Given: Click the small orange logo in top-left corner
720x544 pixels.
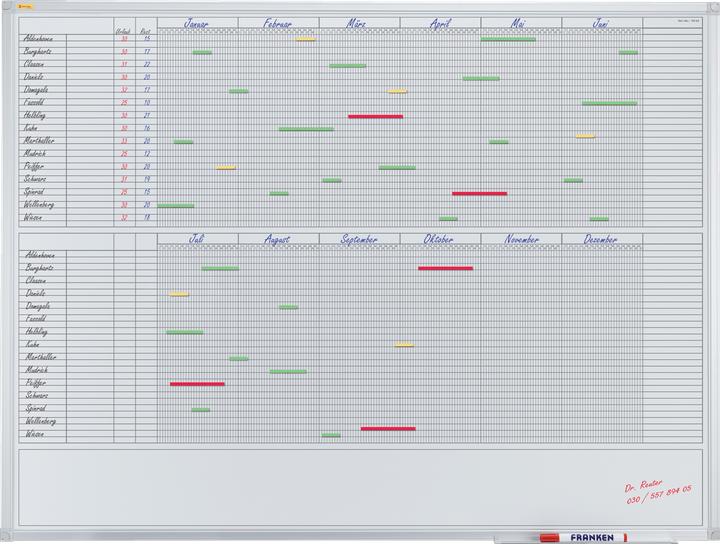Looking at the screenshot, I should point(25,7).
